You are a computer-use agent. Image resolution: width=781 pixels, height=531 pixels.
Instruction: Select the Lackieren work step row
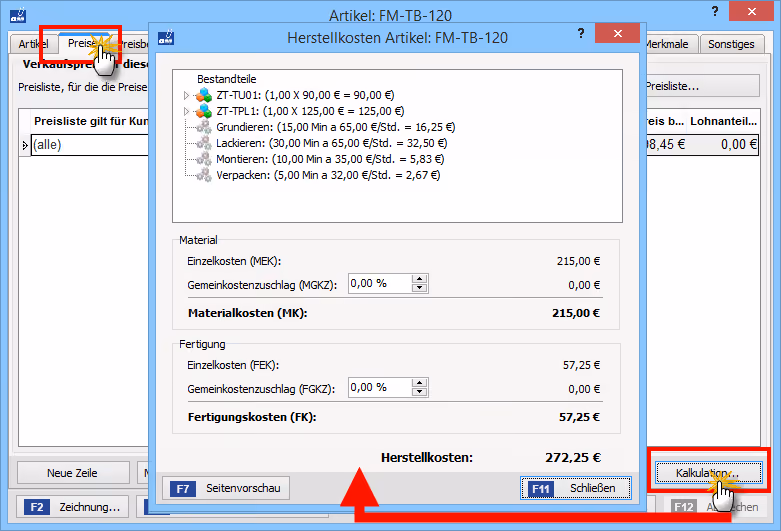[331, 143]
